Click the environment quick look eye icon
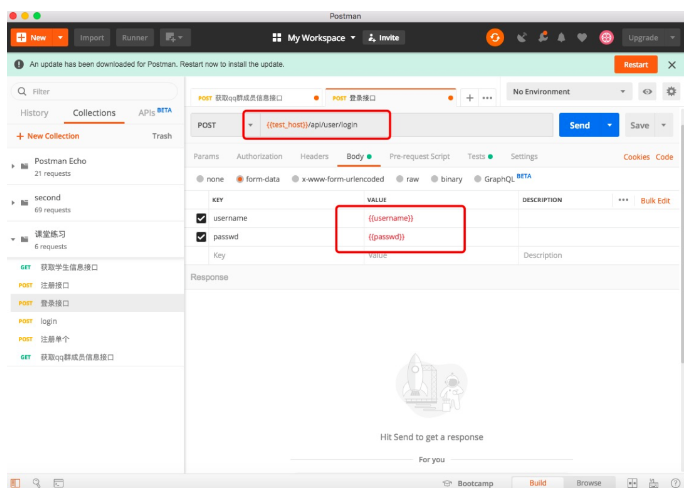The width and height of the screenshot is (691, 494). tap(647, 92)
